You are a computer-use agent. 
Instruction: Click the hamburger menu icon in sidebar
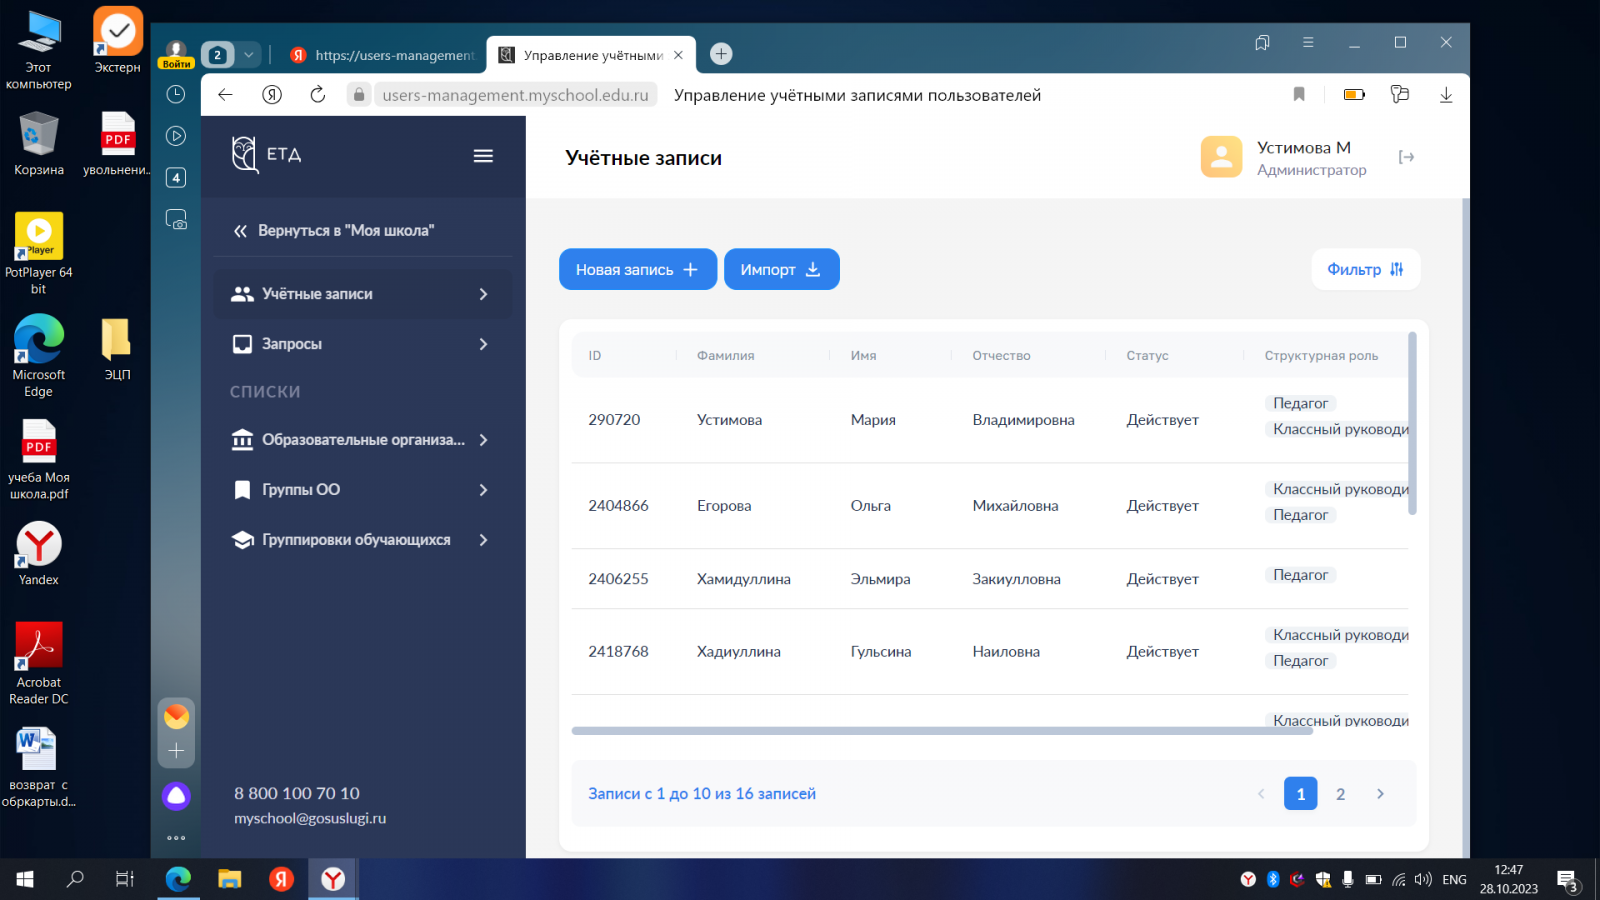(483, 156)
